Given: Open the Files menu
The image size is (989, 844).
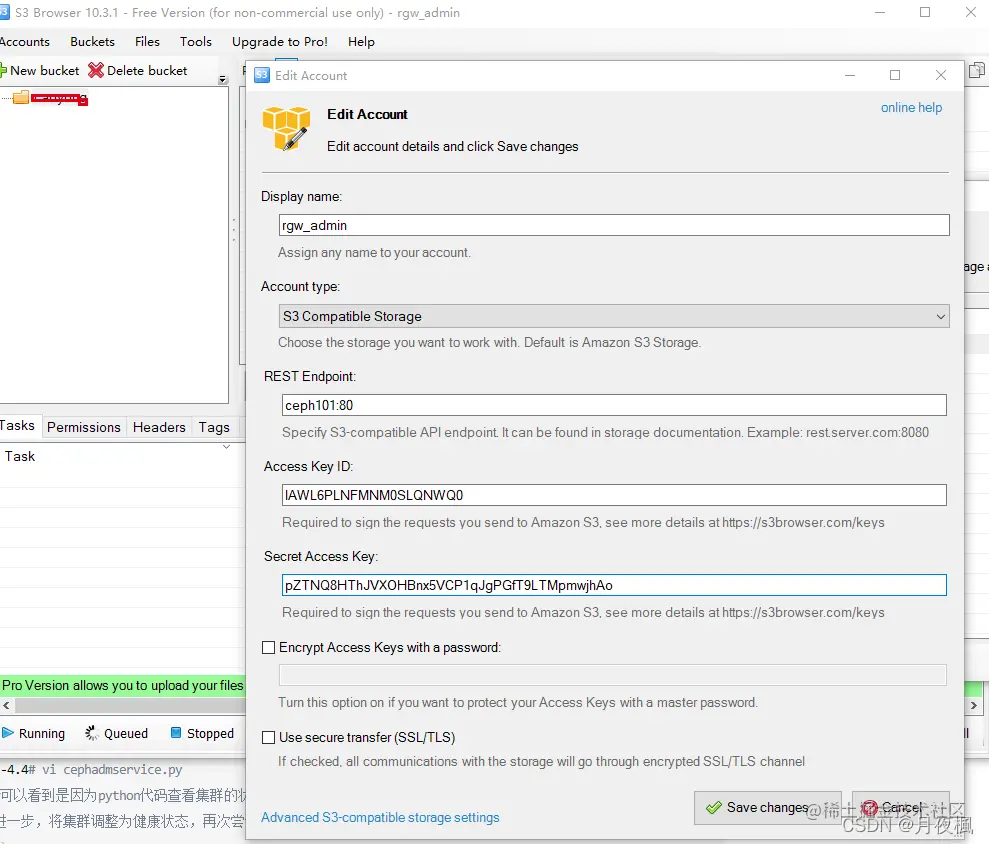Looking at the screenshot, I should coord(147,42).
